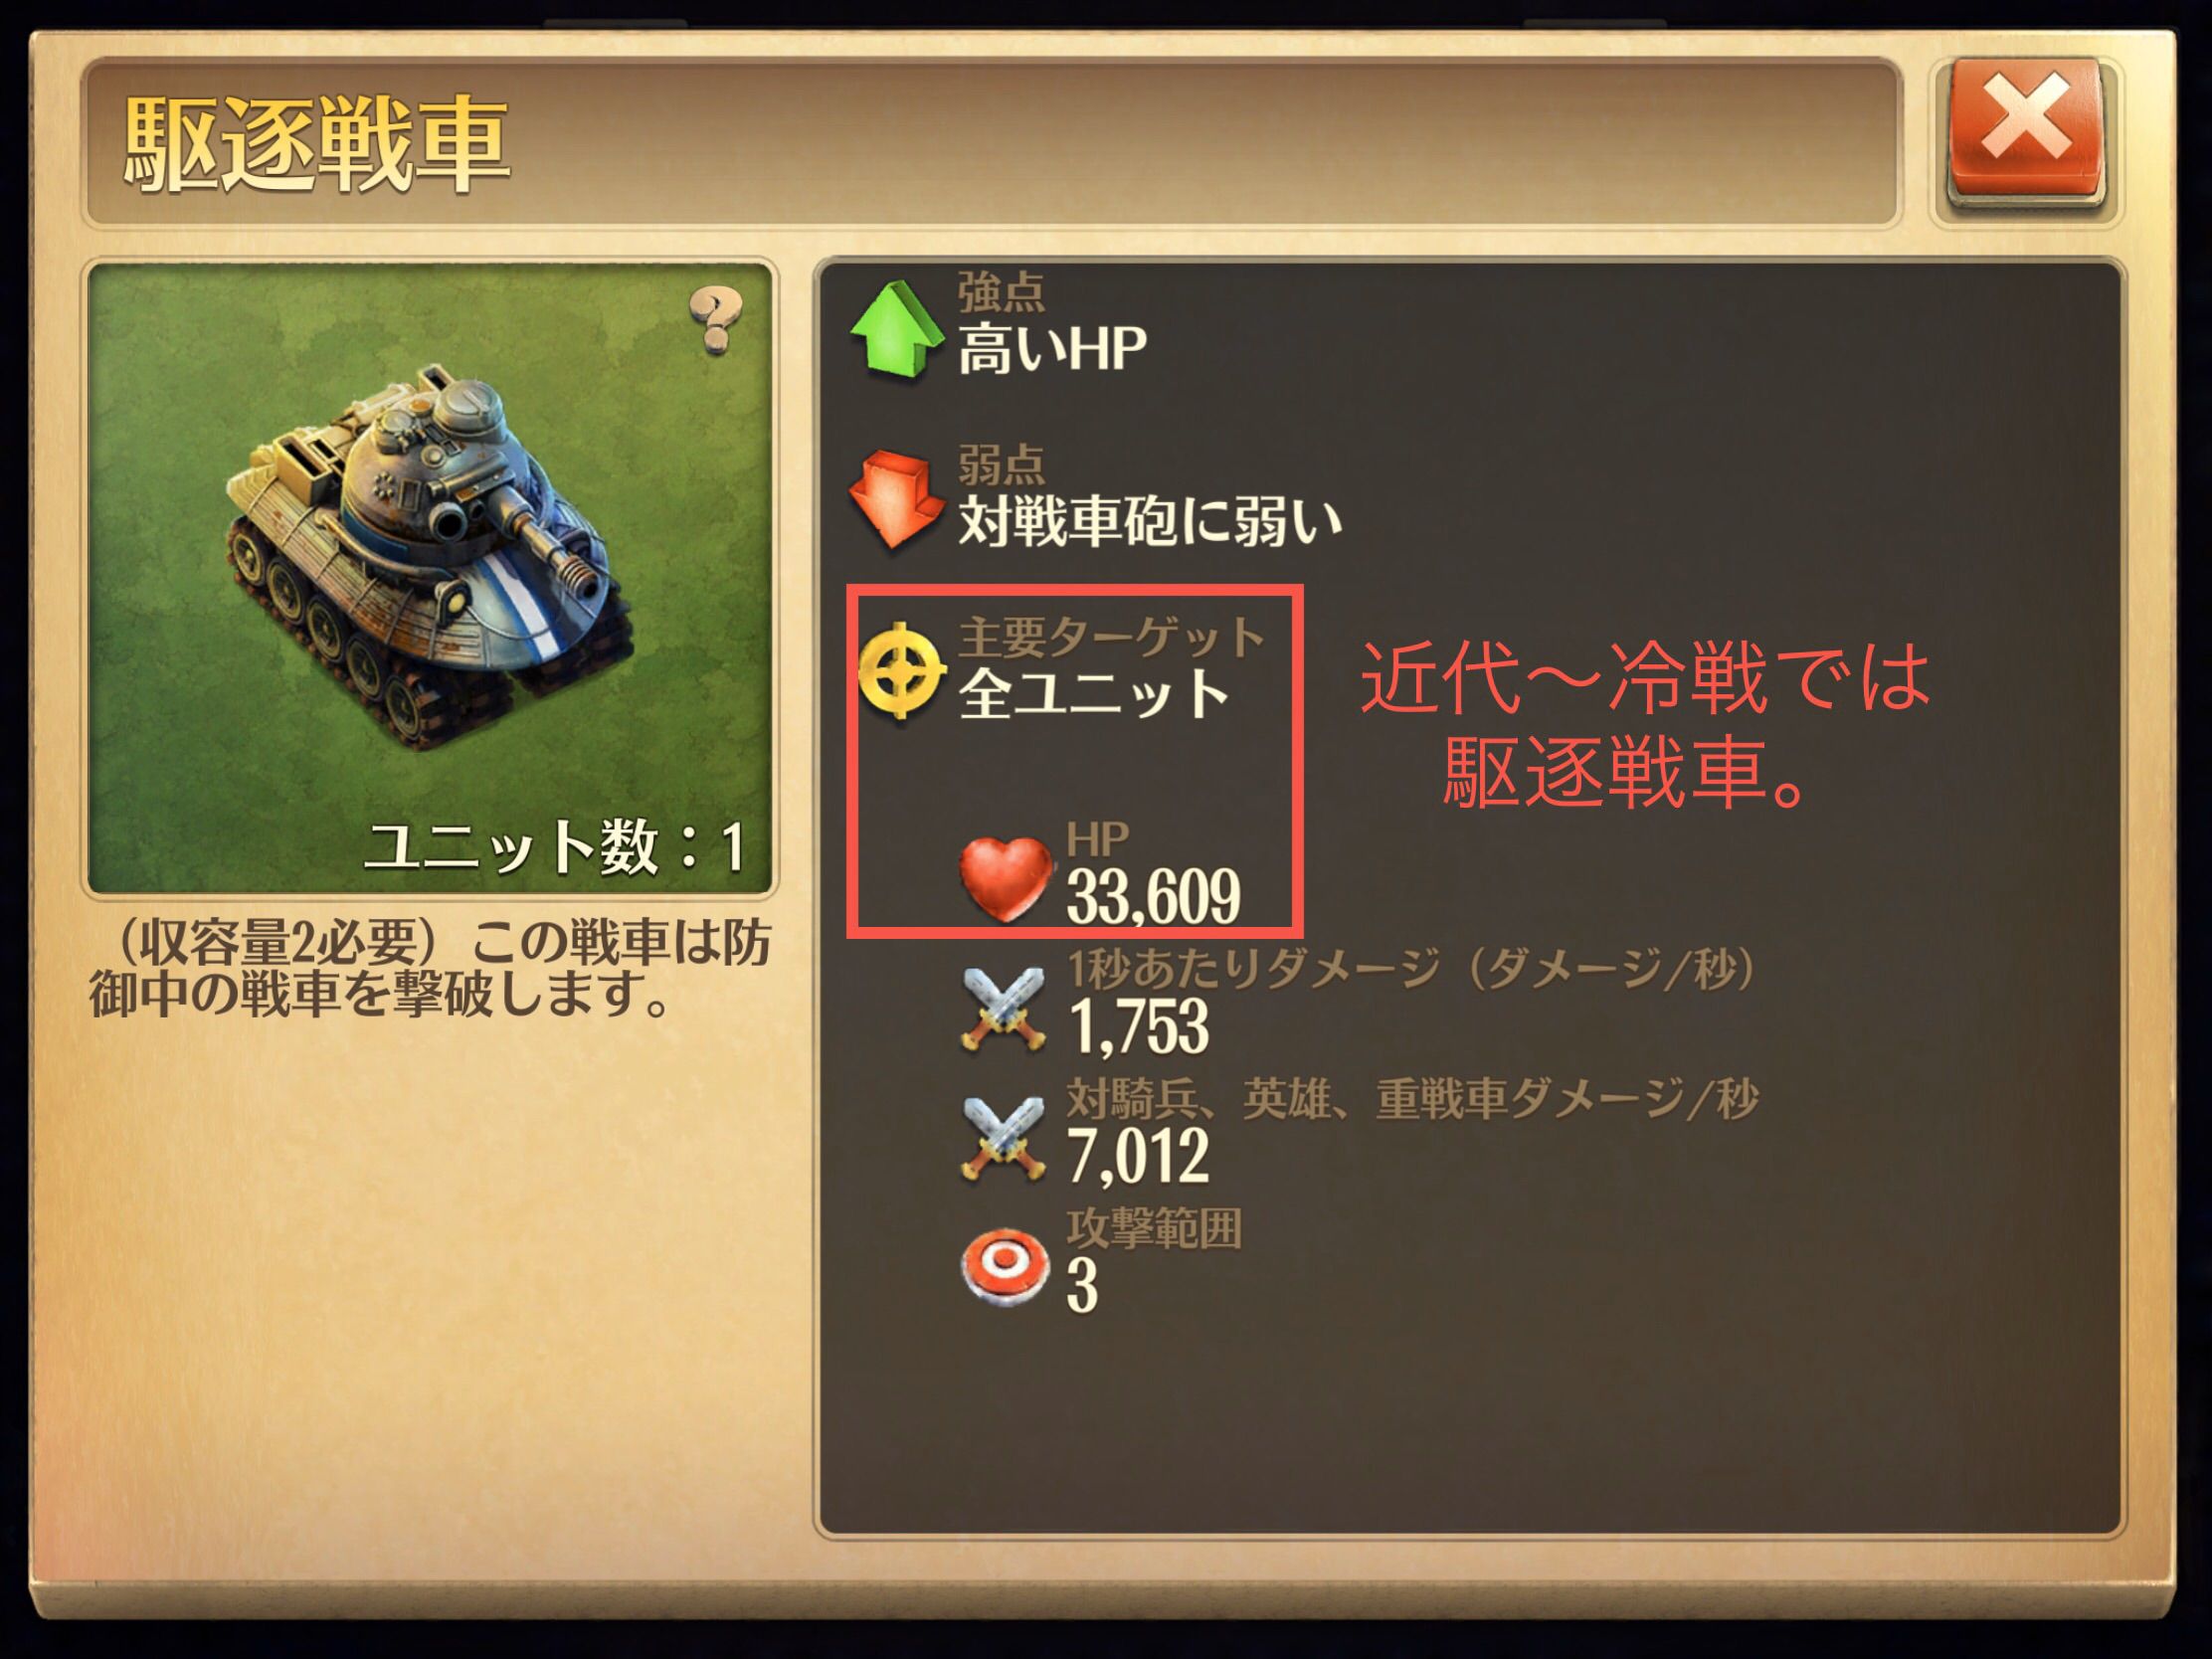Click the unit description text below image
Screen dimensions: 2212x1659
(x=430, y=968)
